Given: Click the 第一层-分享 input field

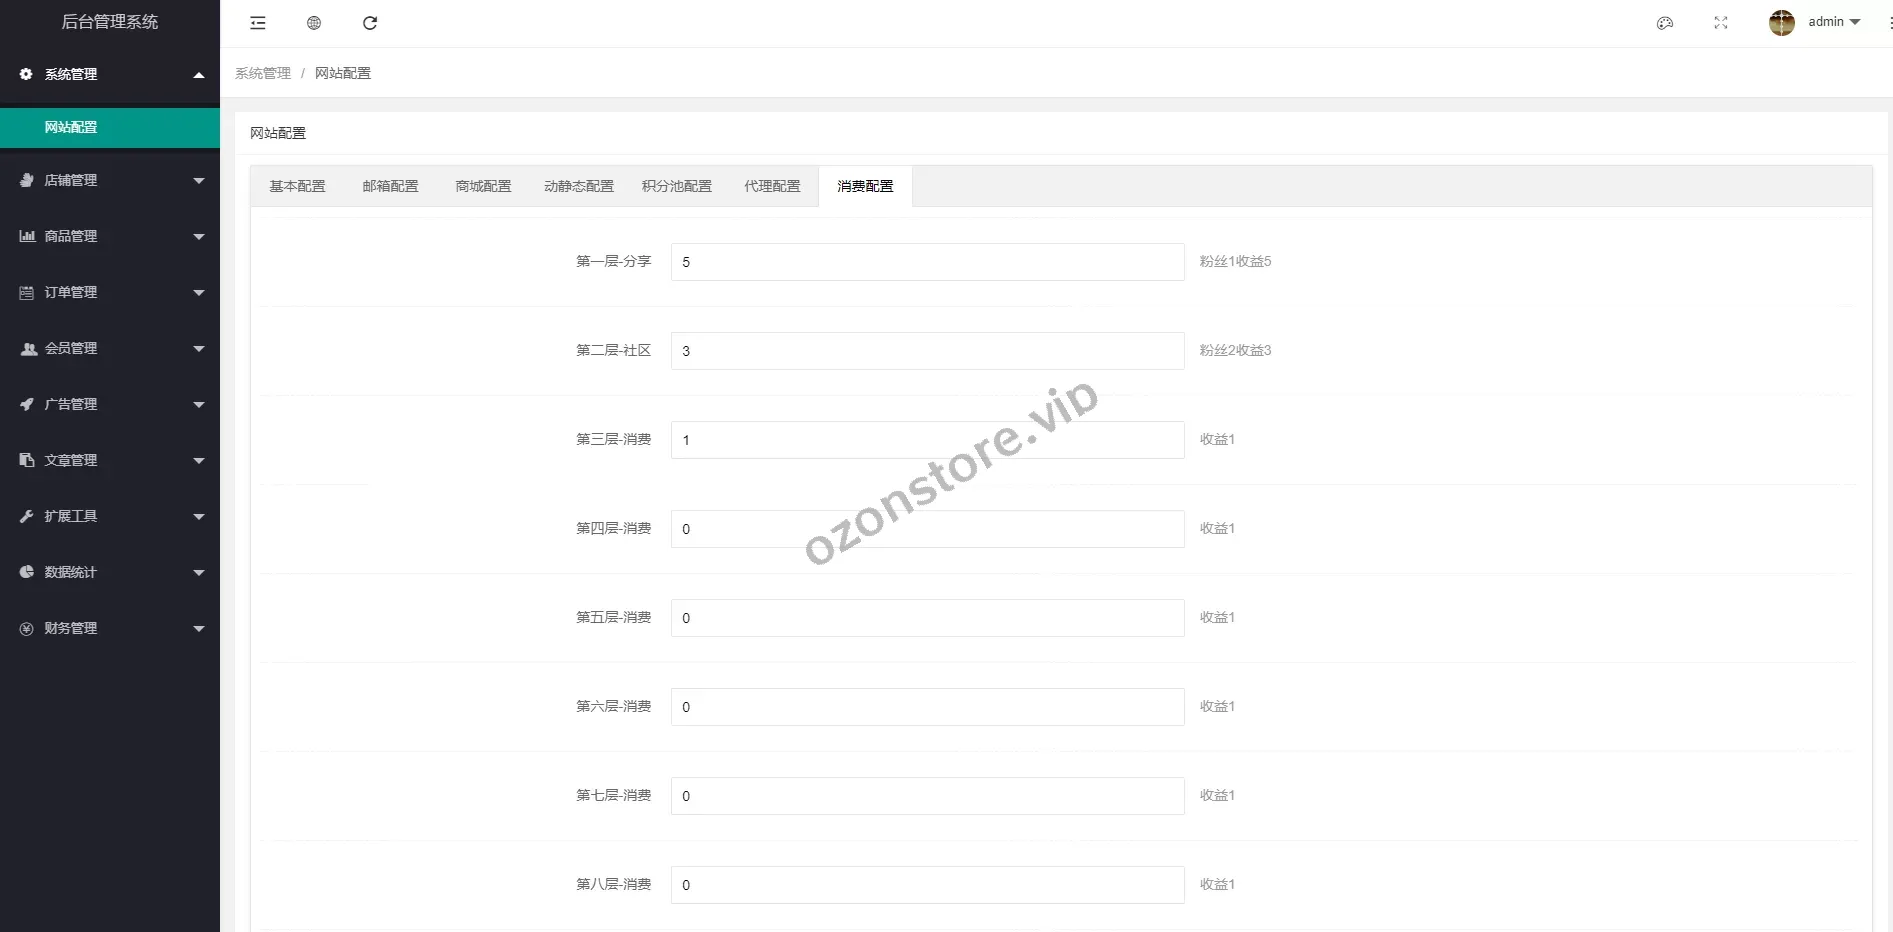Looking at the screenshot, I should click(x=927, y=262).
